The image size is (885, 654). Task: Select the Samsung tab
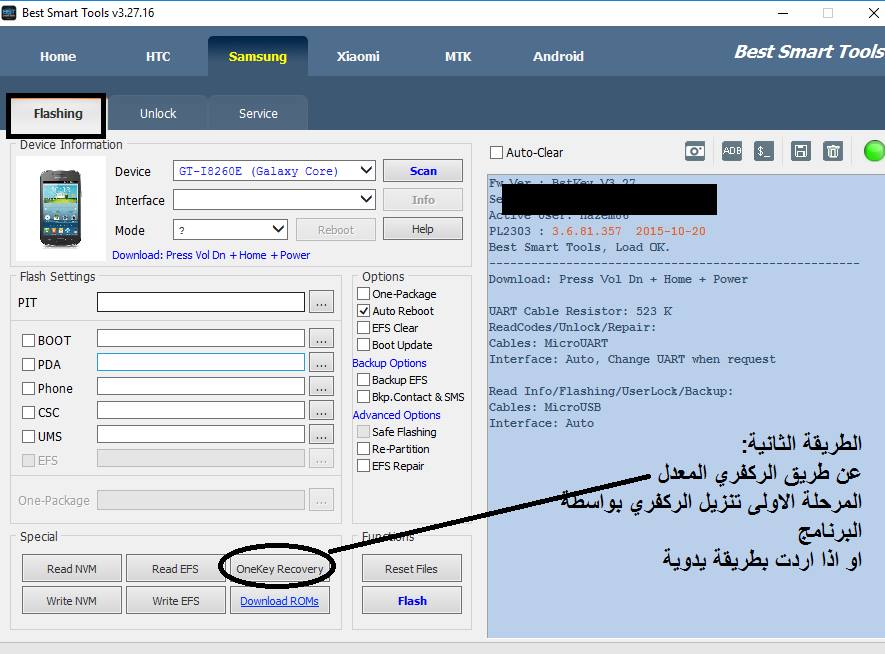pyautogui.click(x=258, y=56)
